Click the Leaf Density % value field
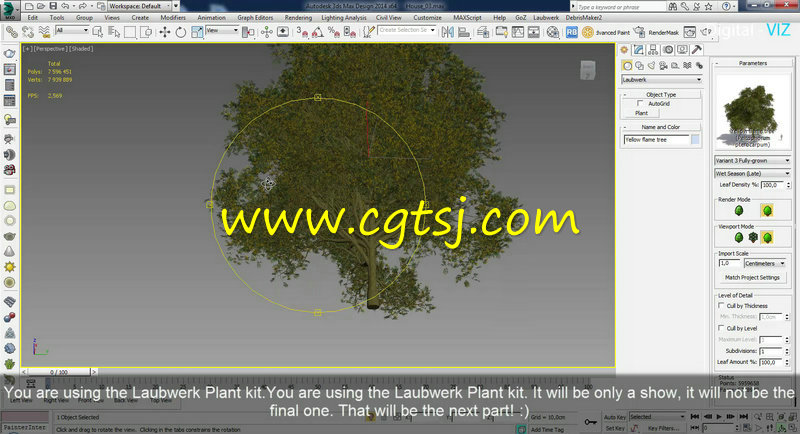Viewport: 800px width, 434px height. click(772, 185)
